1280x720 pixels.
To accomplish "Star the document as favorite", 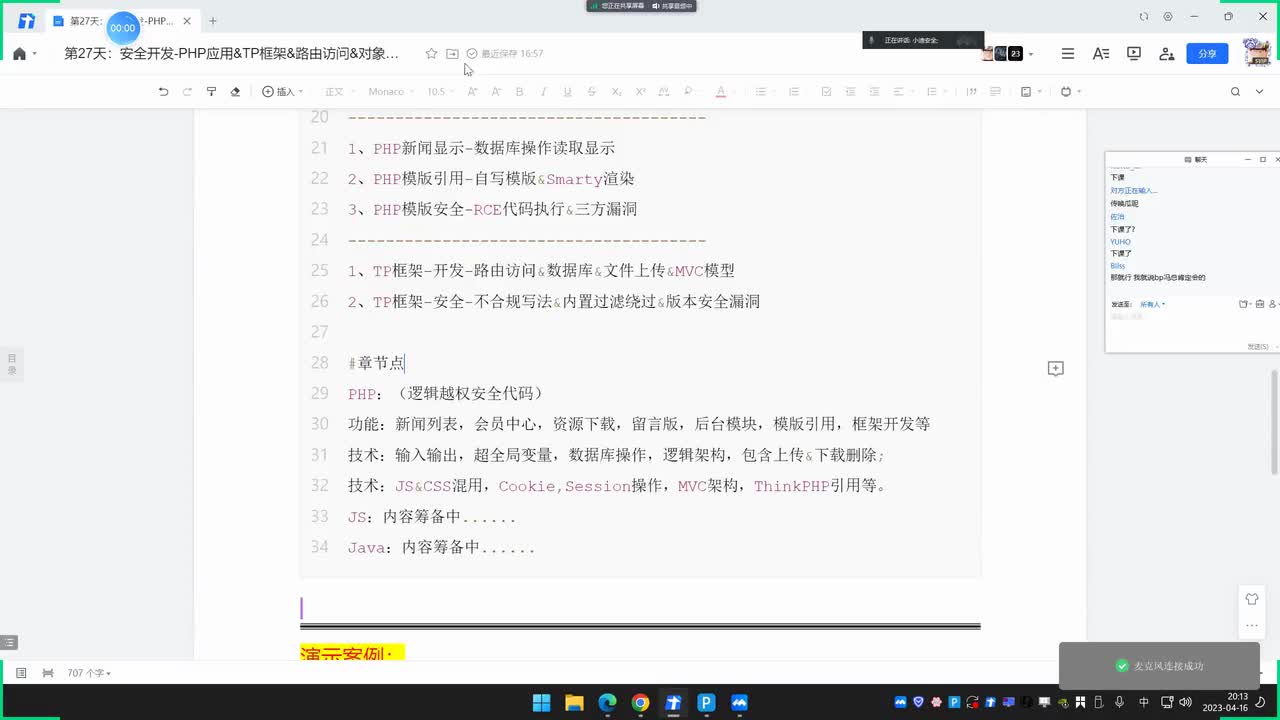I will pyautogui.click(x=431, y=54).
